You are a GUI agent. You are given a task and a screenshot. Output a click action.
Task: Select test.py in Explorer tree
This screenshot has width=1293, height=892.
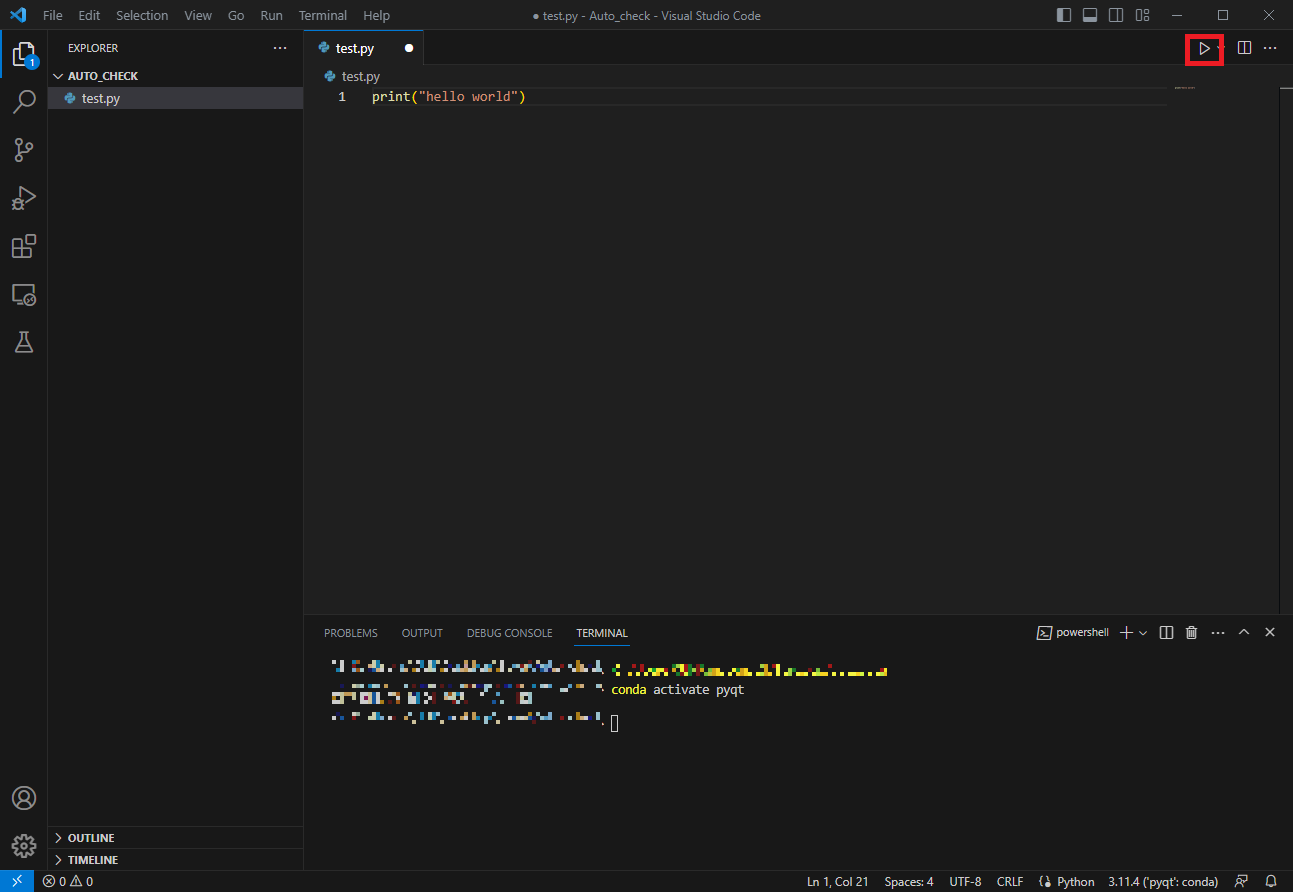click(175, 98)
